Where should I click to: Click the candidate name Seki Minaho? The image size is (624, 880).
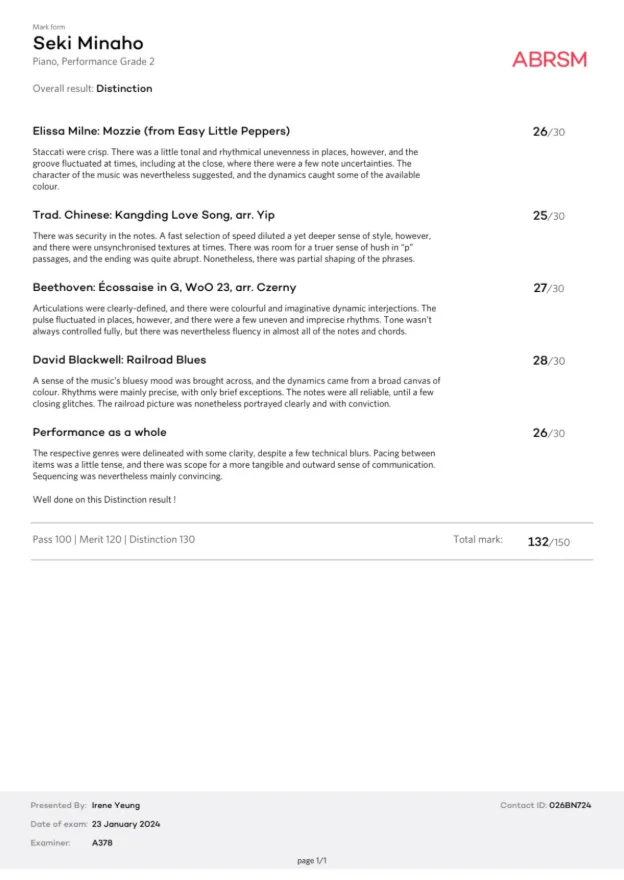point(88,43)
